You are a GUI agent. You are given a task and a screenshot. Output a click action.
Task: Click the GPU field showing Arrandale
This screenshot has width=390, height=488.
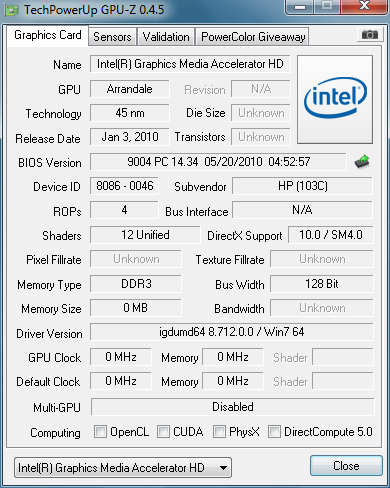pos(130,89)
